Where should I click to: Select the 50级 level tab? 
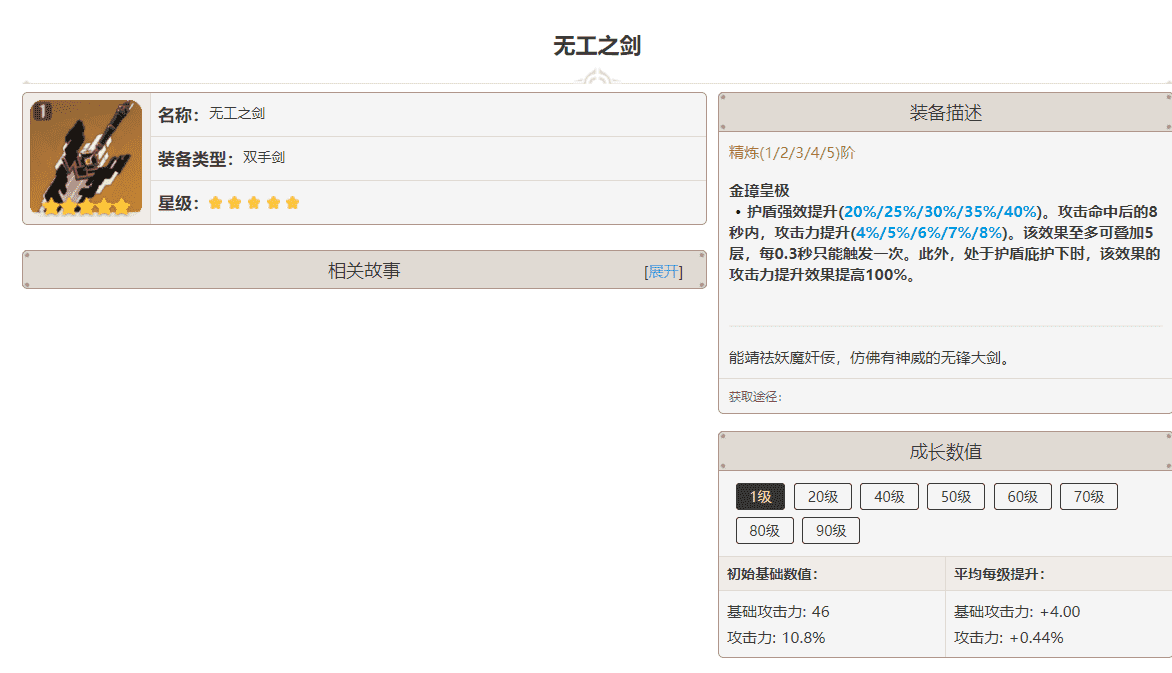click(x=956, y=497)
